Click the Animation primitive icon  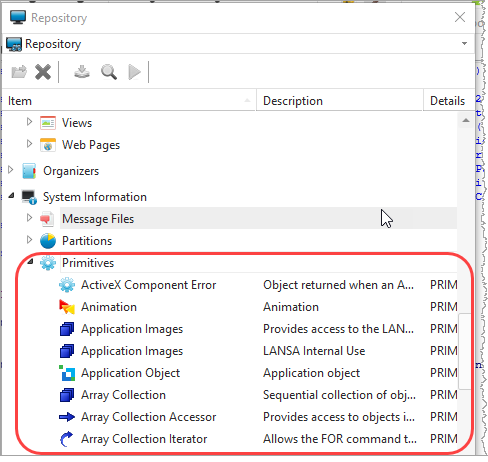(67, 307)
